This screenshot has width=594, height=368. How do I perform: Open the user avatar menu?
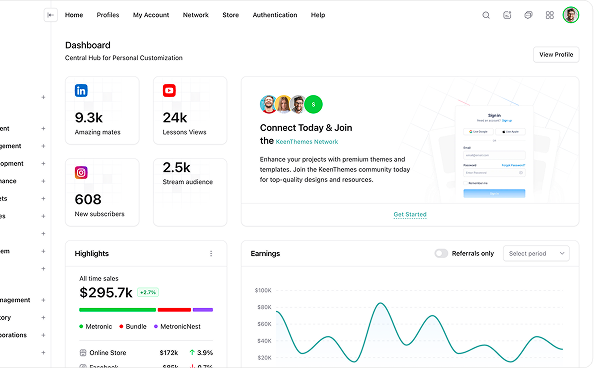571,15
